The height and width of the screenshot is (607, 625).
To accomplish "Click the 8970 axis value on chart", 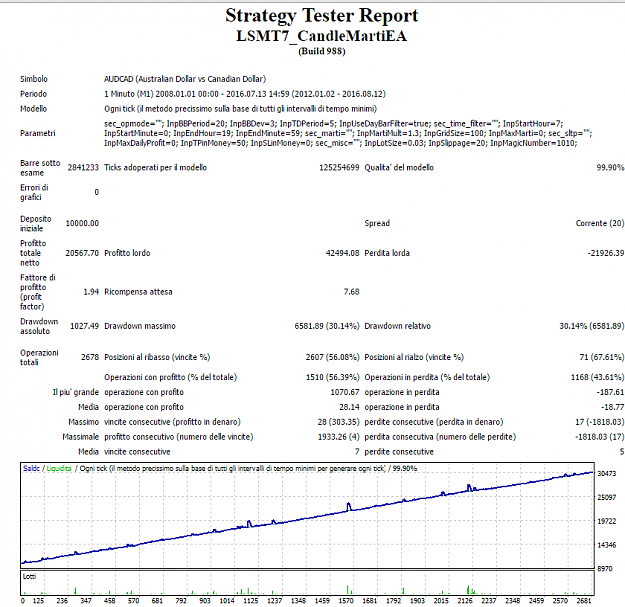I will 605,569.
